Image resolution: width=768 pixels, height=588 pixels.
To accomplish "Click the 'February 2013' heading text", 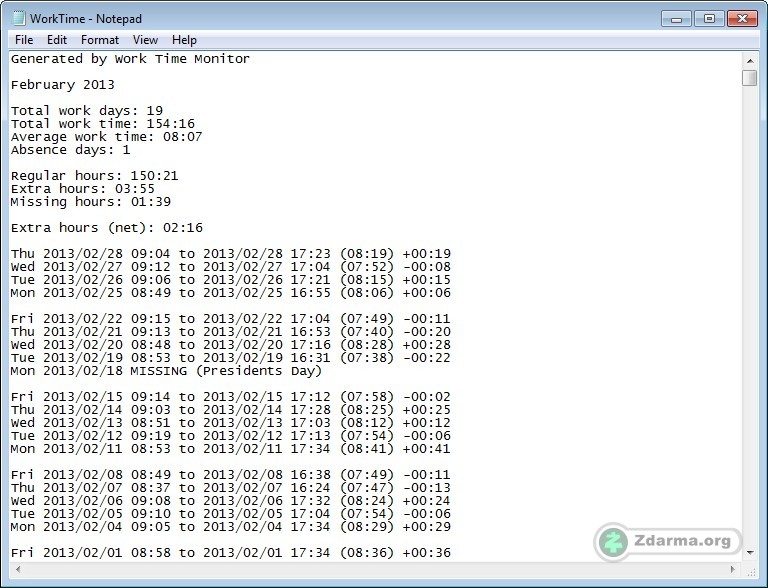I will (63, 85).
